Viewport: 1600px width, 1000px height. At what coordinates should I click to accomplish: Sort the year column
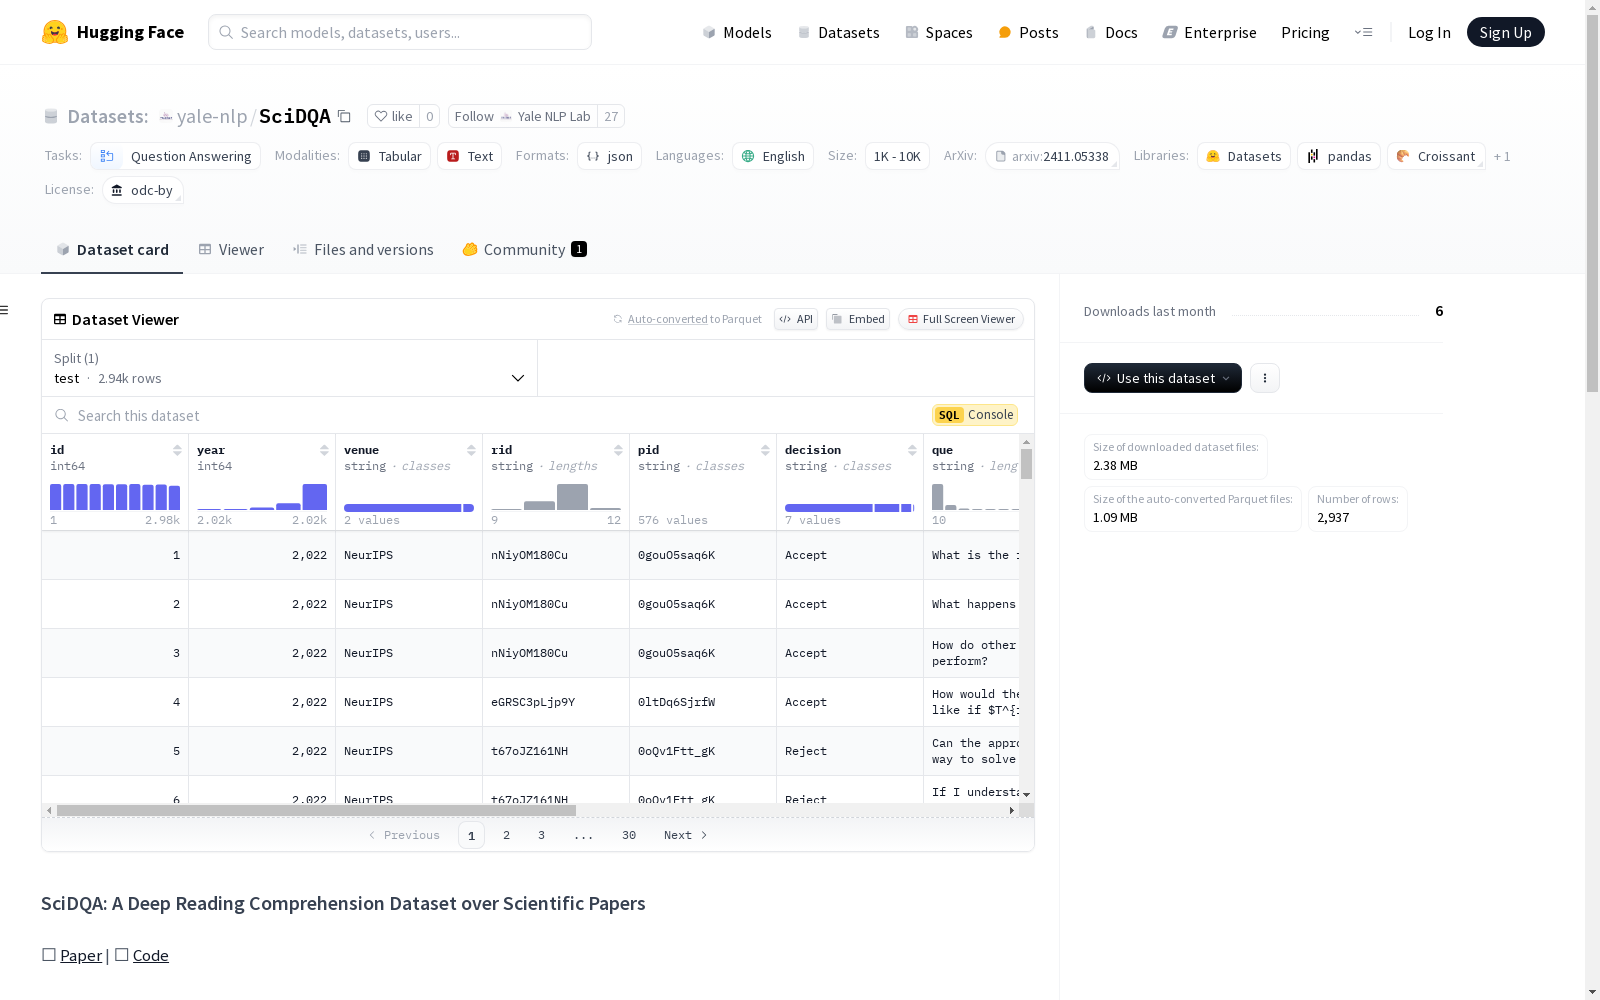tap(324, 450)
